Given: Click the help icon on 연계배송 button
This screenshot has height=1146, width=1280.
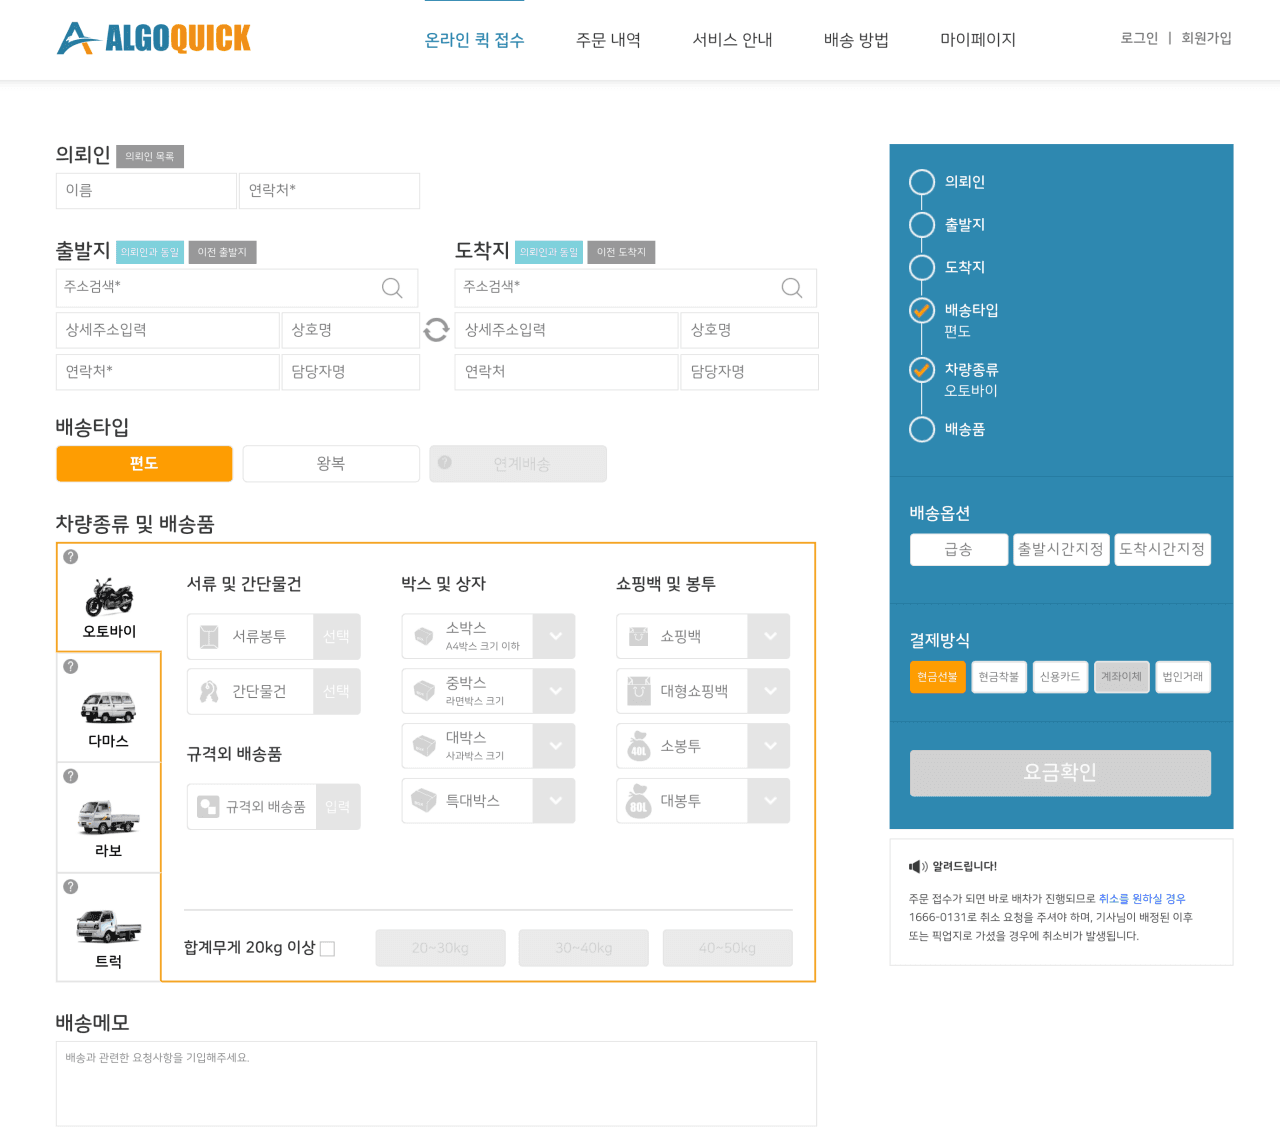Looking at the screenshot, I should tap(445, 462).
